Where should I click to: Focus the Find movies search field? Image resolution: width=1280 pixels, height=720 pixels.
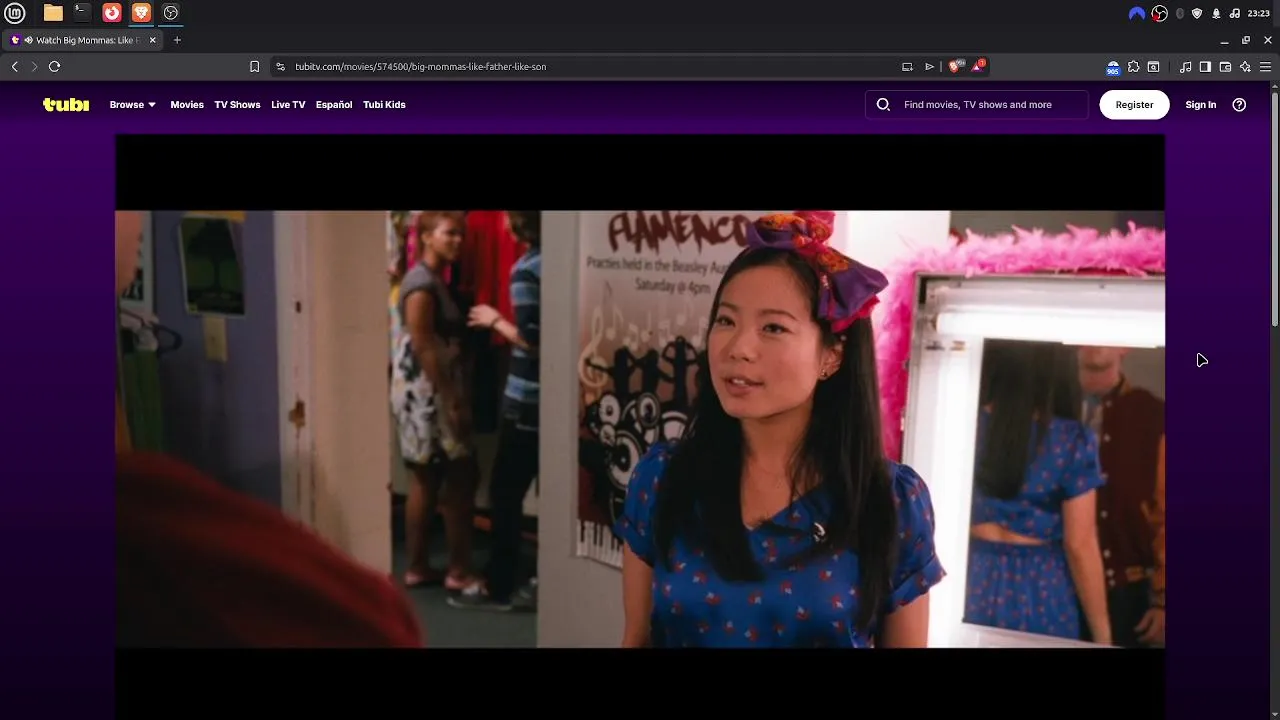tap(977, 105)
